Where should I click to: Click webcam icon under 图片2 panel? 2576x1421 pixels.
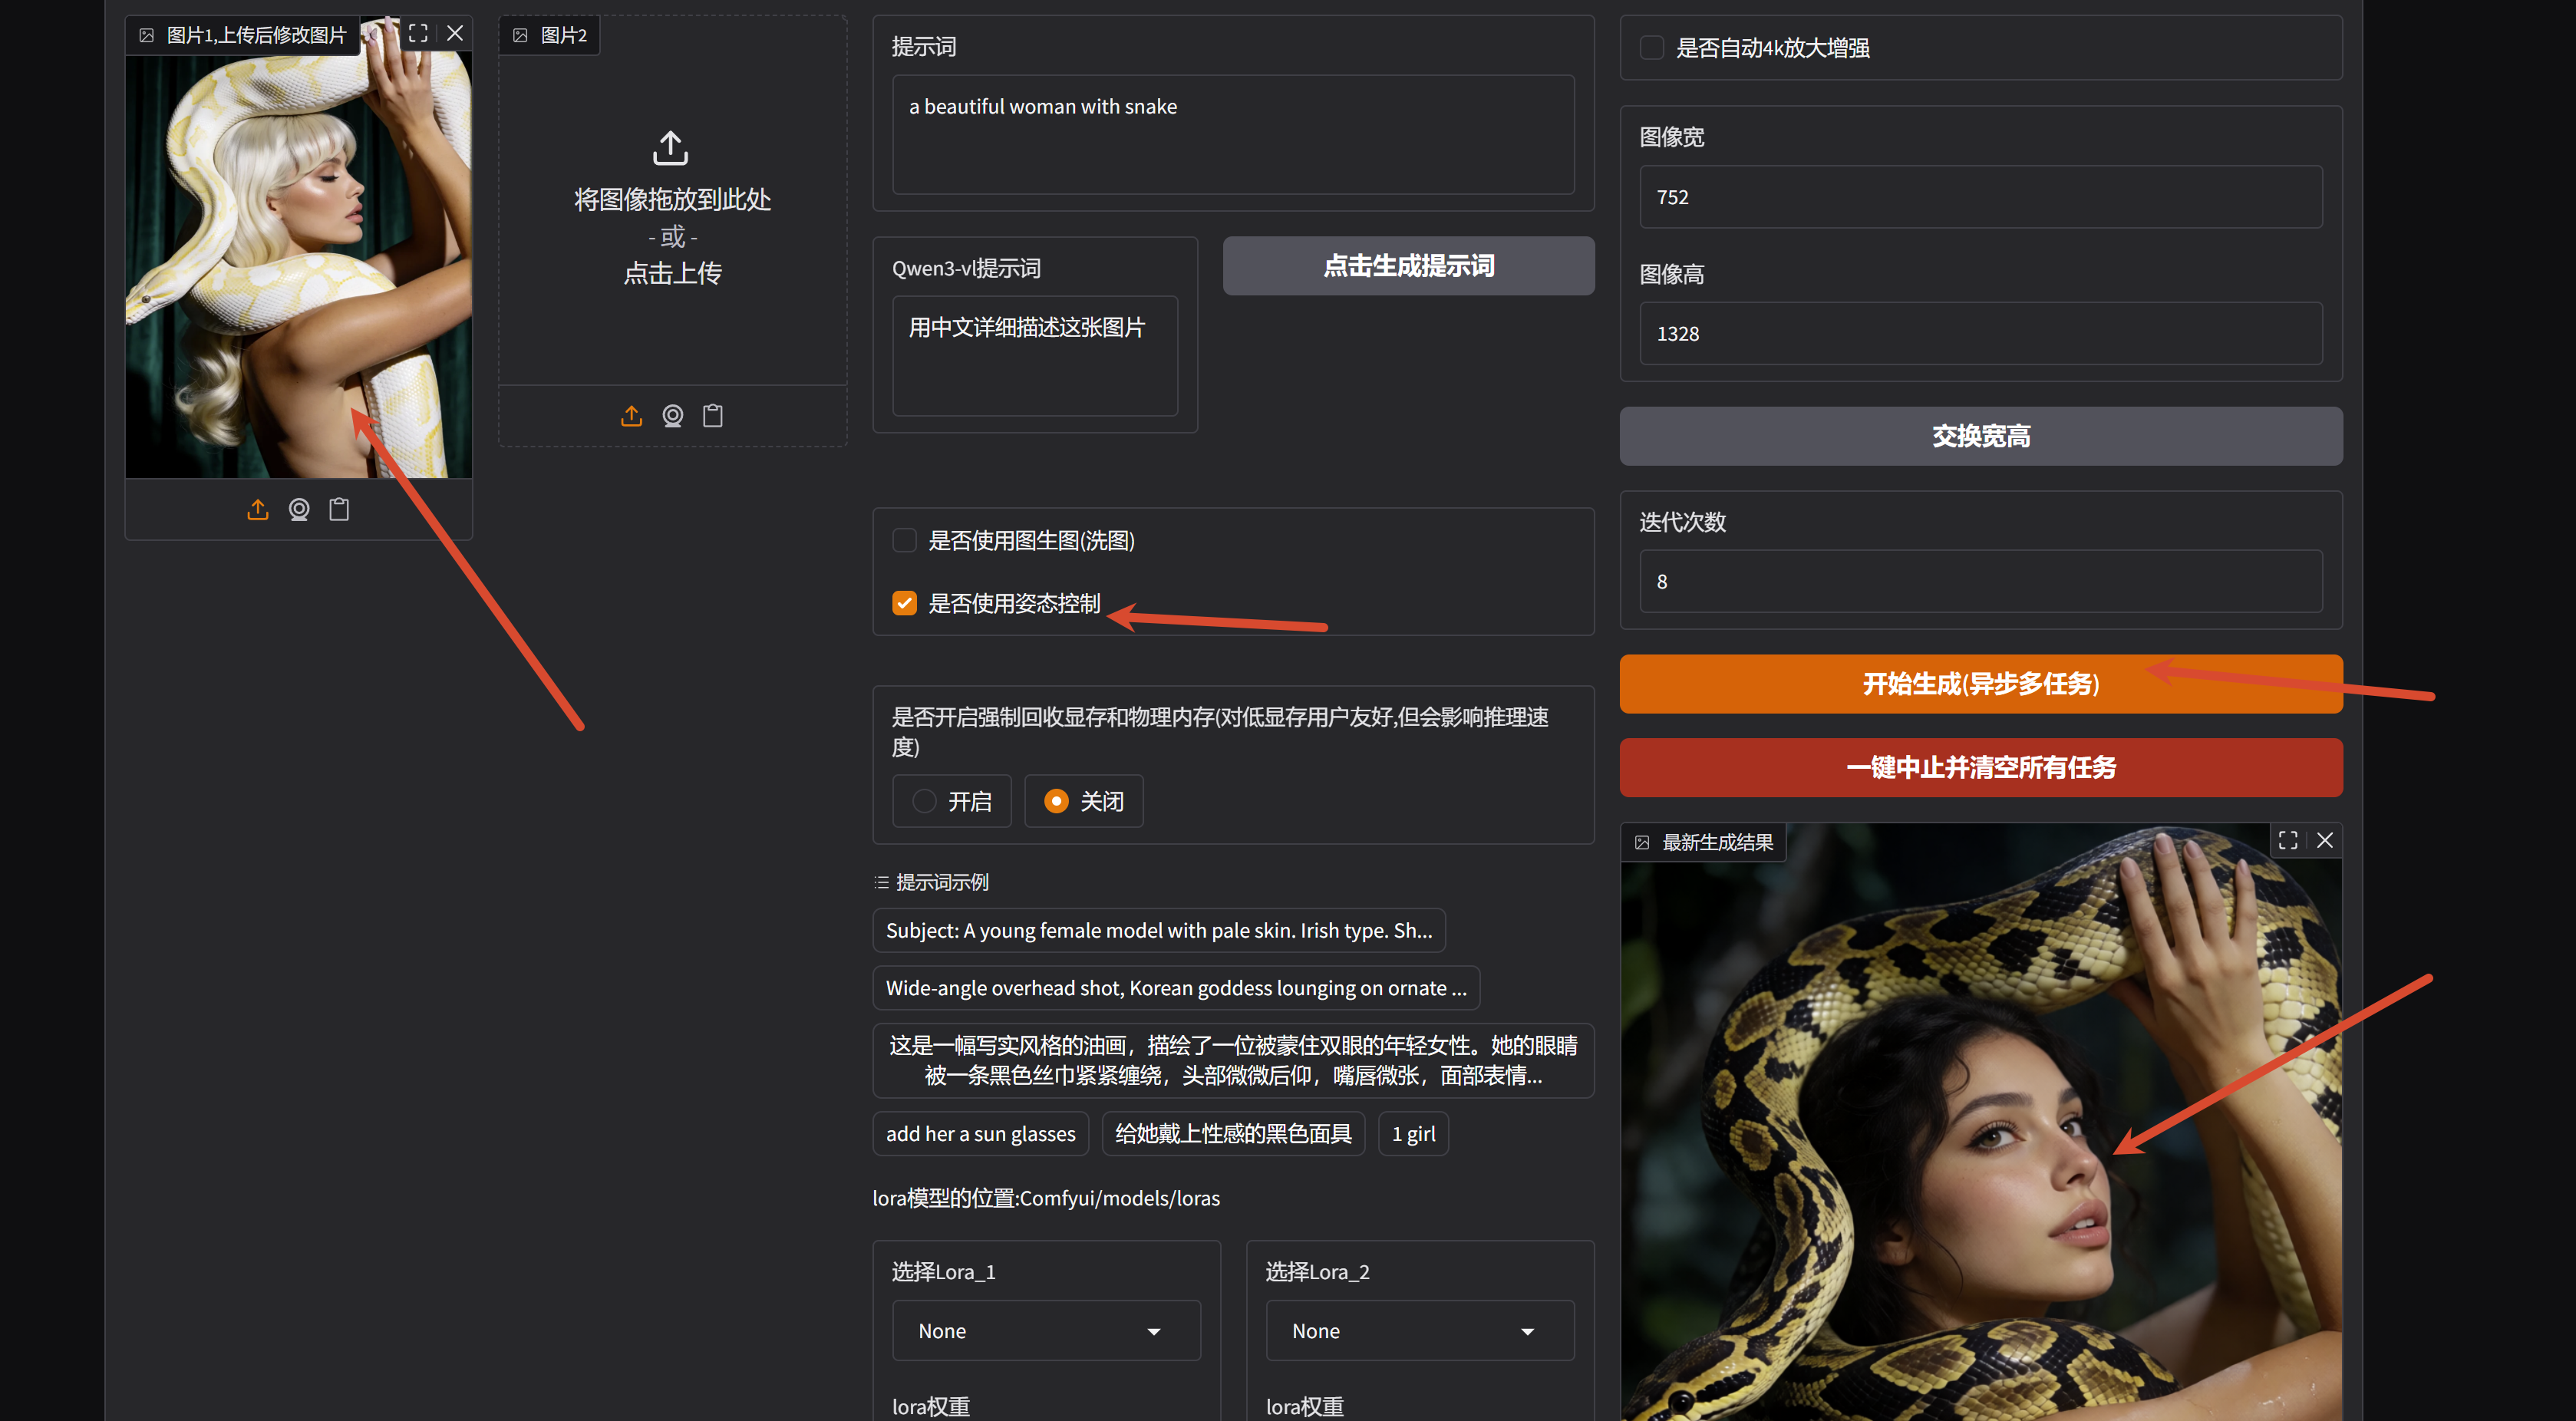tap(673, 416)
